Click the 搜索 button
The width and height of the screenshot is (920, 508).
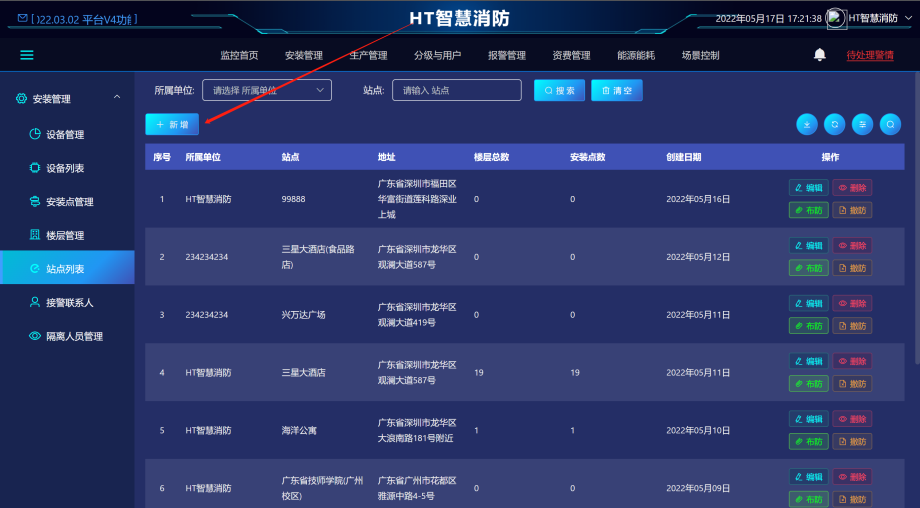coord(559,90)
